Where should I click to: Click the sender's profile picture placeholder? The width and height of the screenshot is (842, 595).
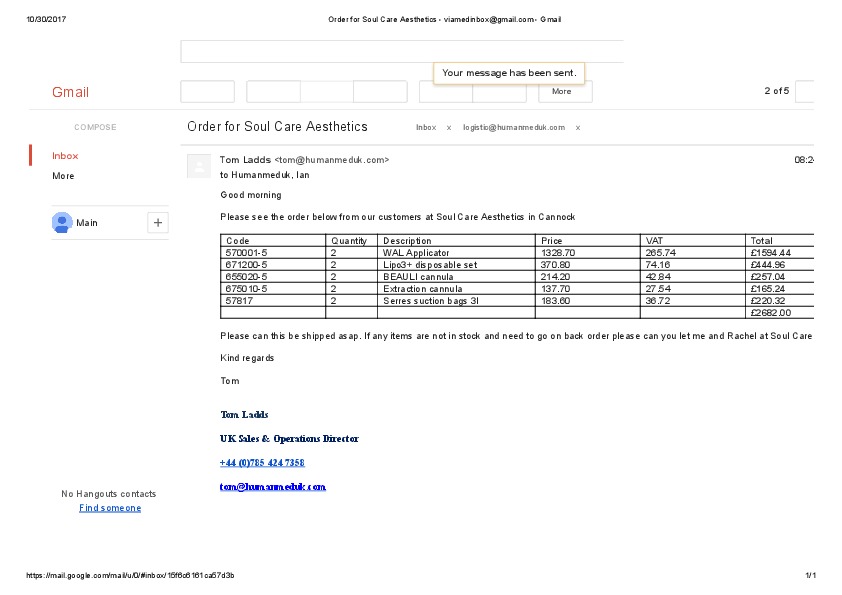(x=199, y=166)
